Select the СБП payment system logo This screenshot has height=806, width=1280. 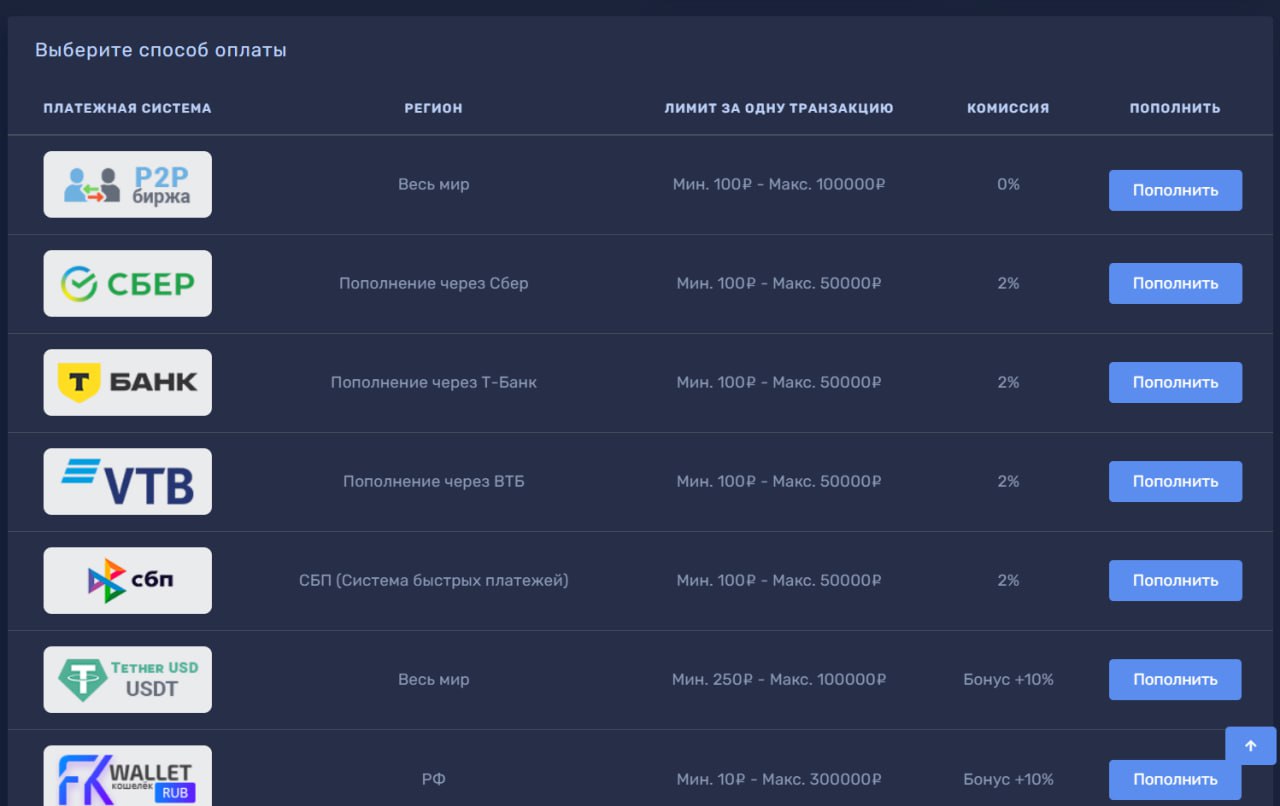(127, 580)
